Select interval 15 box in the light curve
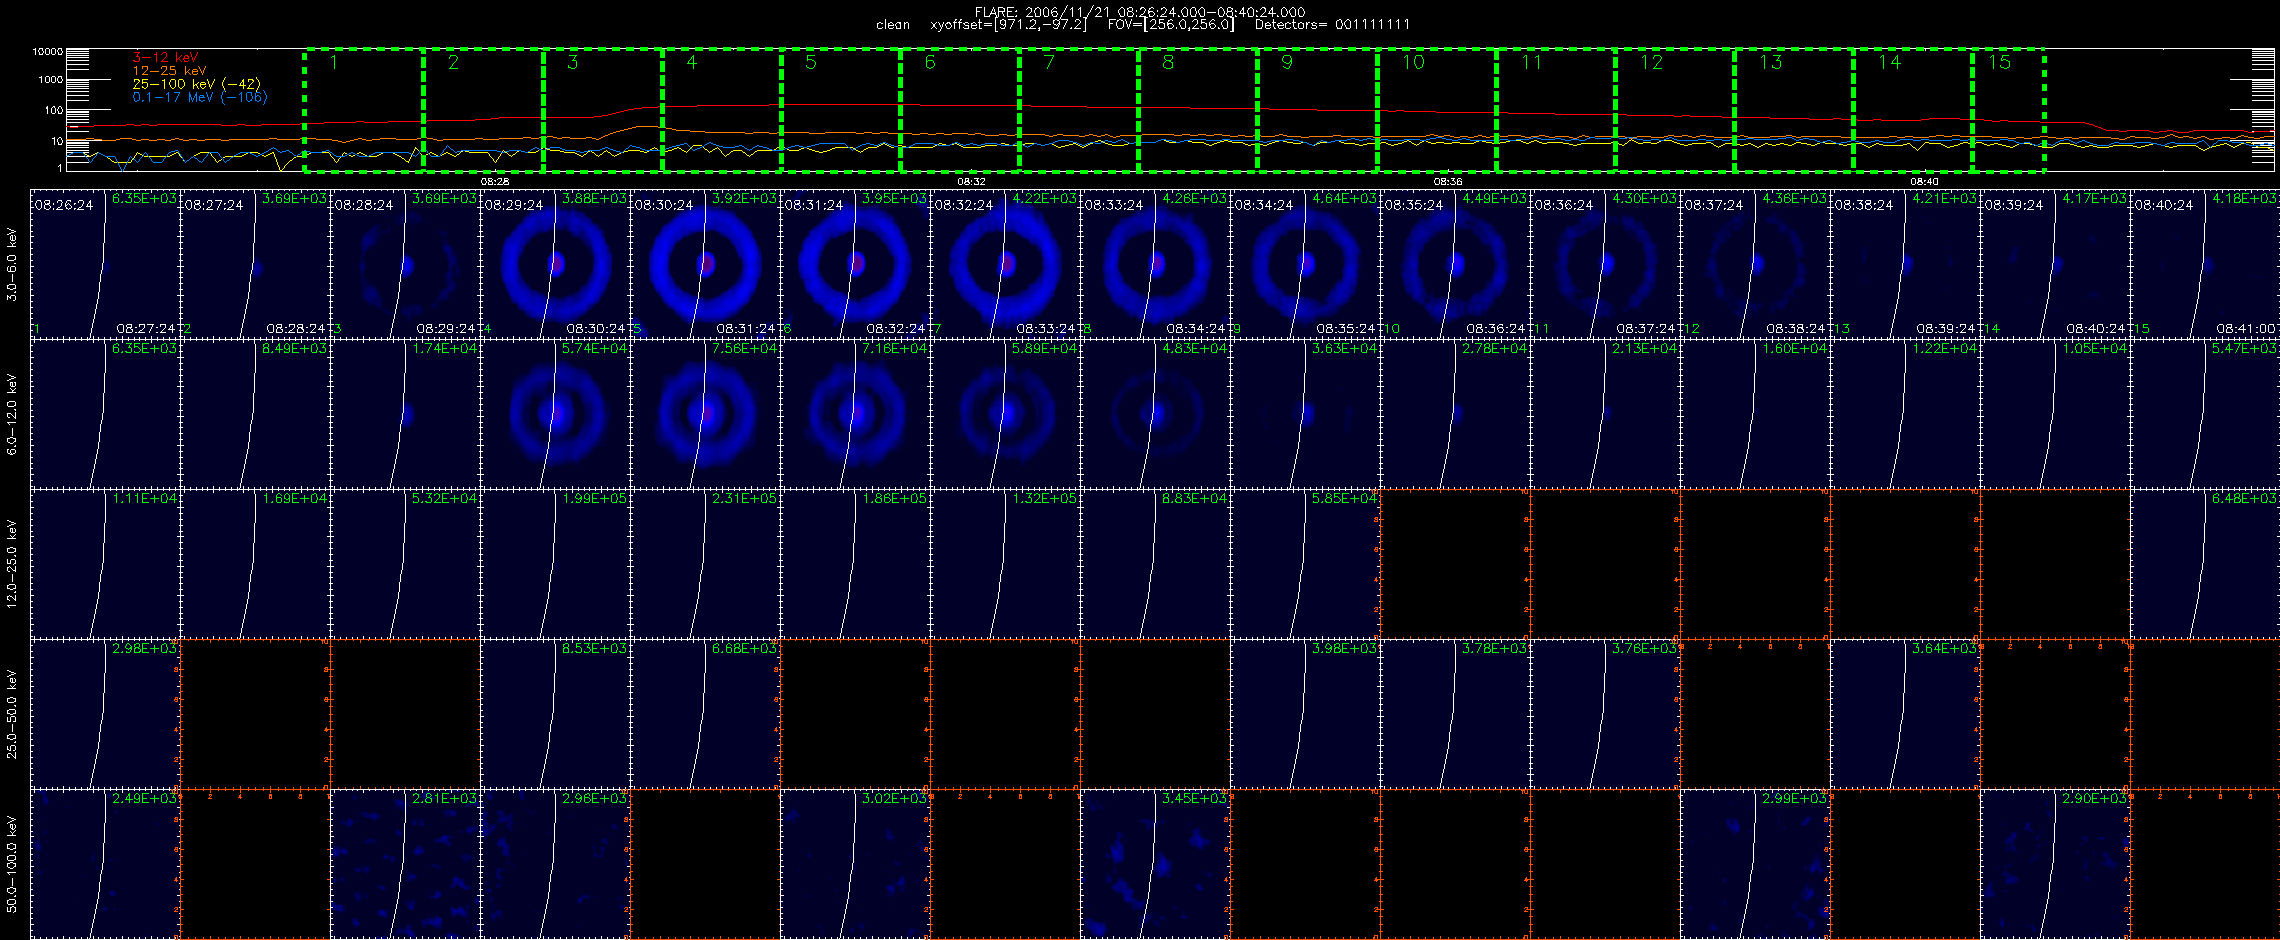The image size is (2280, 940). [x=2008, y=110]
